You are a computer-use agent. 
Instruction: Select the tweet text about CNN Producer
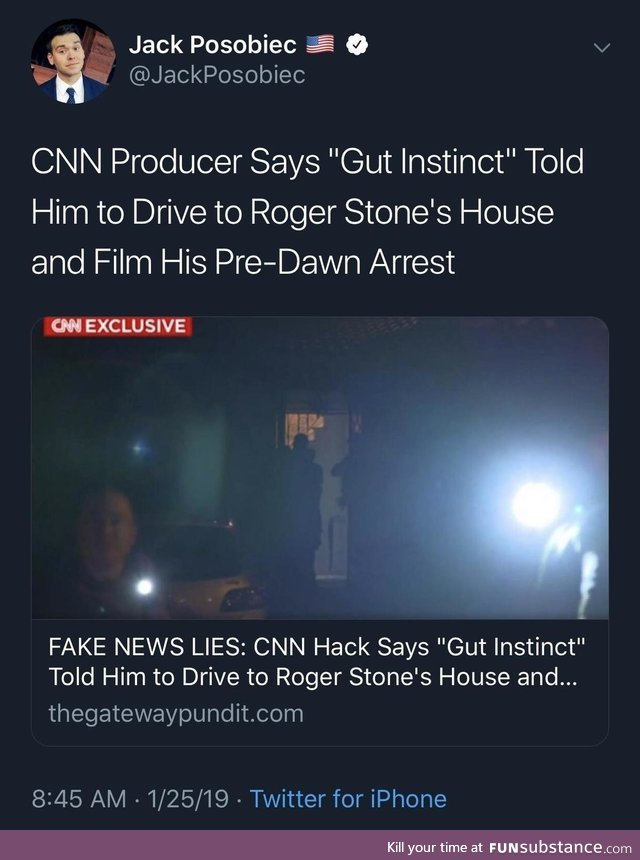point(308,212)
